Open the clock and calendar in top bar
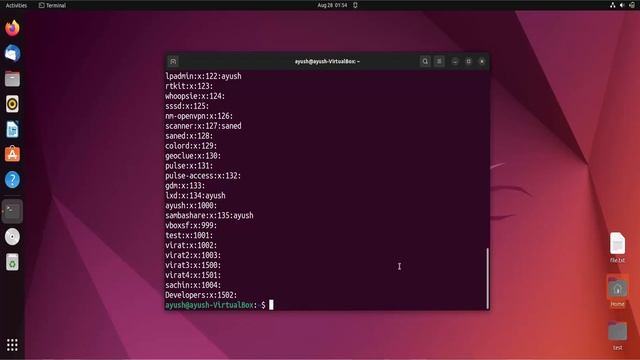Screen dimensions: 640x360 tap(332, 5)
